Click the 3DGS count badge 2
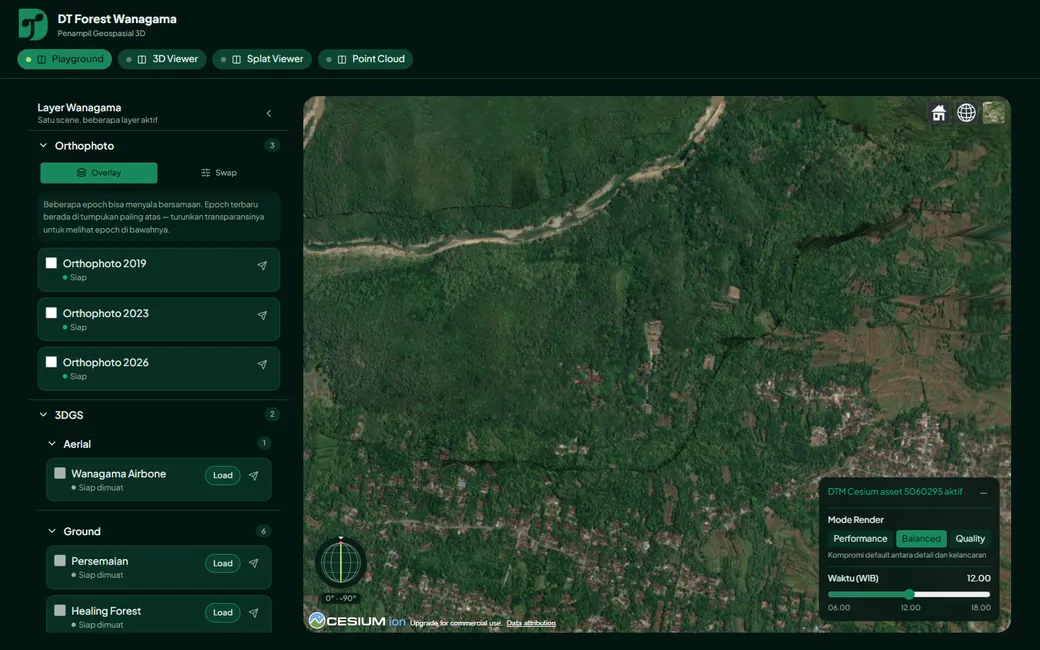 272,415
